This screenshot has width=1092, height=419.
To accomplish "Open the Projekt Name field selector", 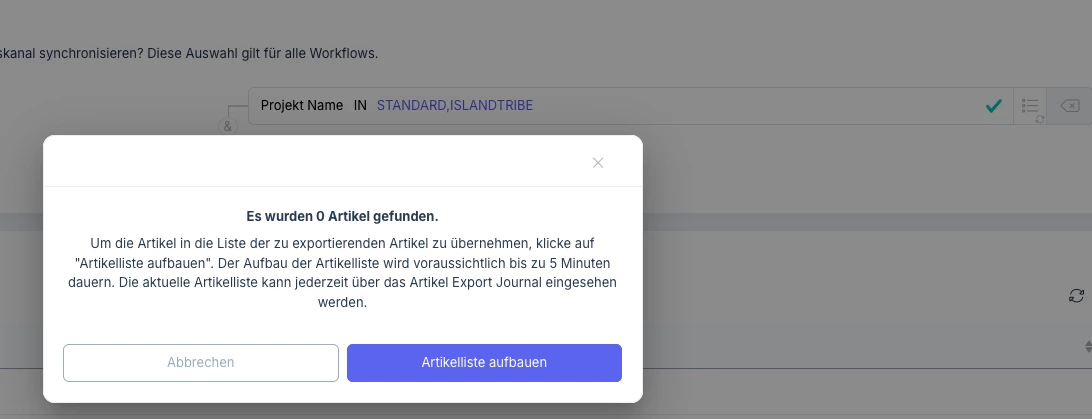I will 302,106.
